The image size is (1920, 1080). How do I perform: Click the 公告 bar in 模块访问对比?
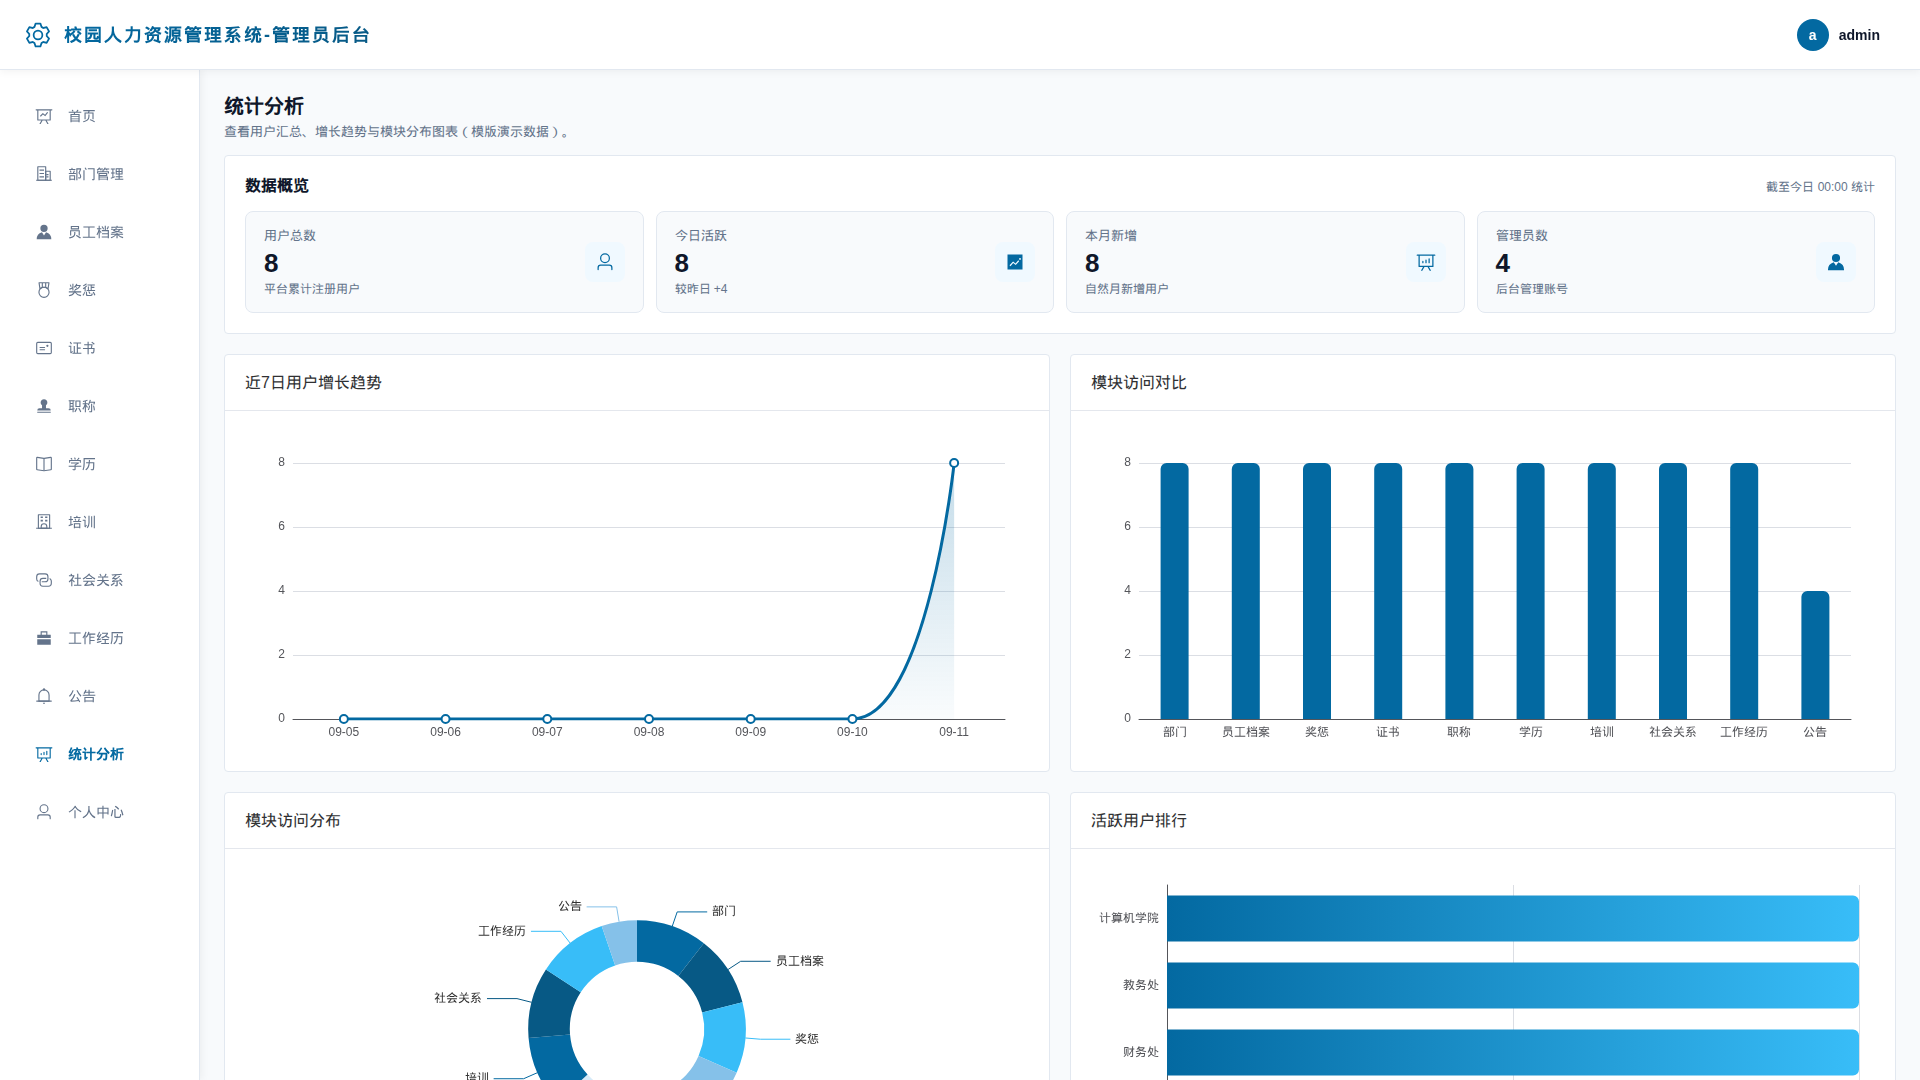pyautogui.click(x=1815, y=655)
